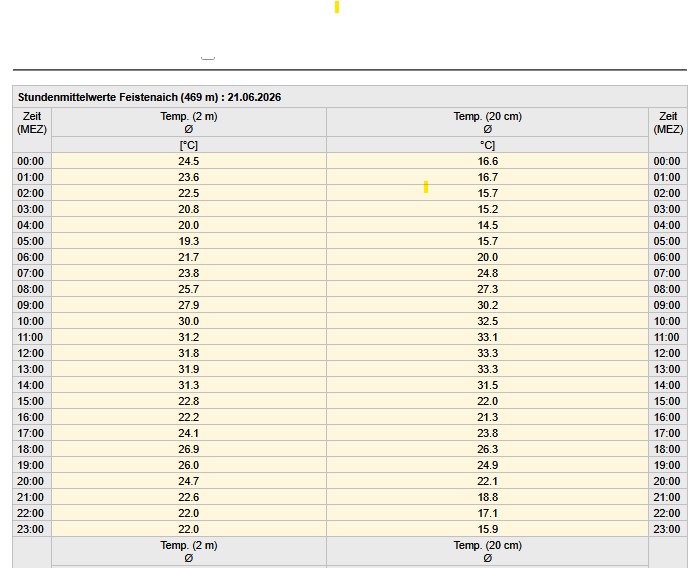Click 33.1 in the 11:00 row
The image size is (694, 568).
tap(487, 337)
